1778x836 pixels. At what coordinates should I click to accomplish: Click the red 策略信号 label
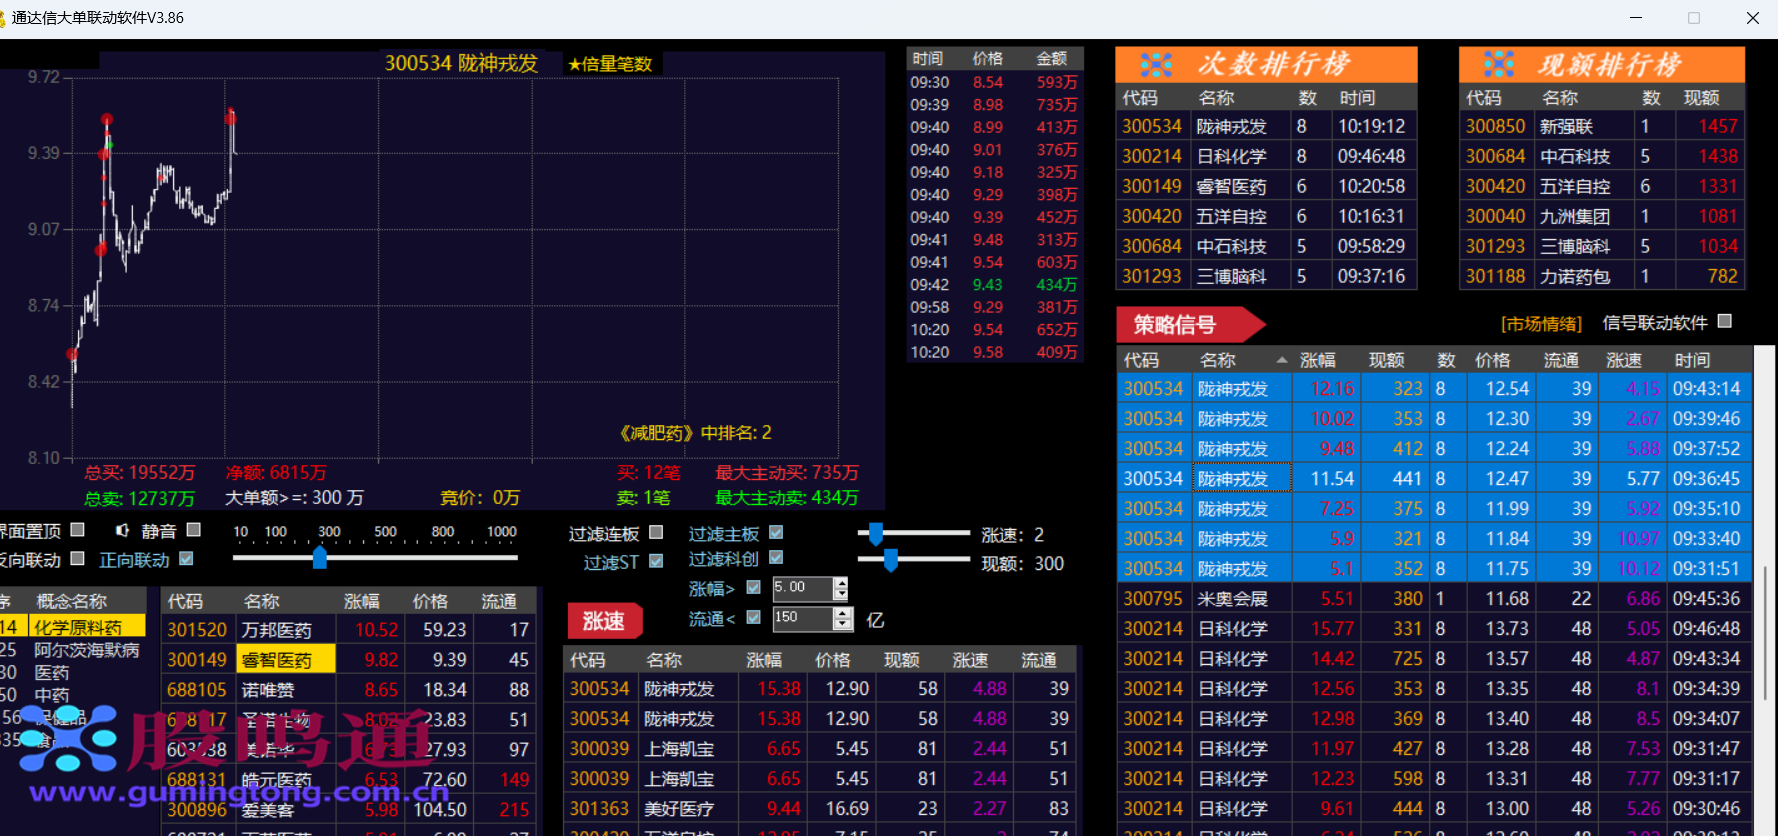pyautogui.click(x=1190, y=325)
